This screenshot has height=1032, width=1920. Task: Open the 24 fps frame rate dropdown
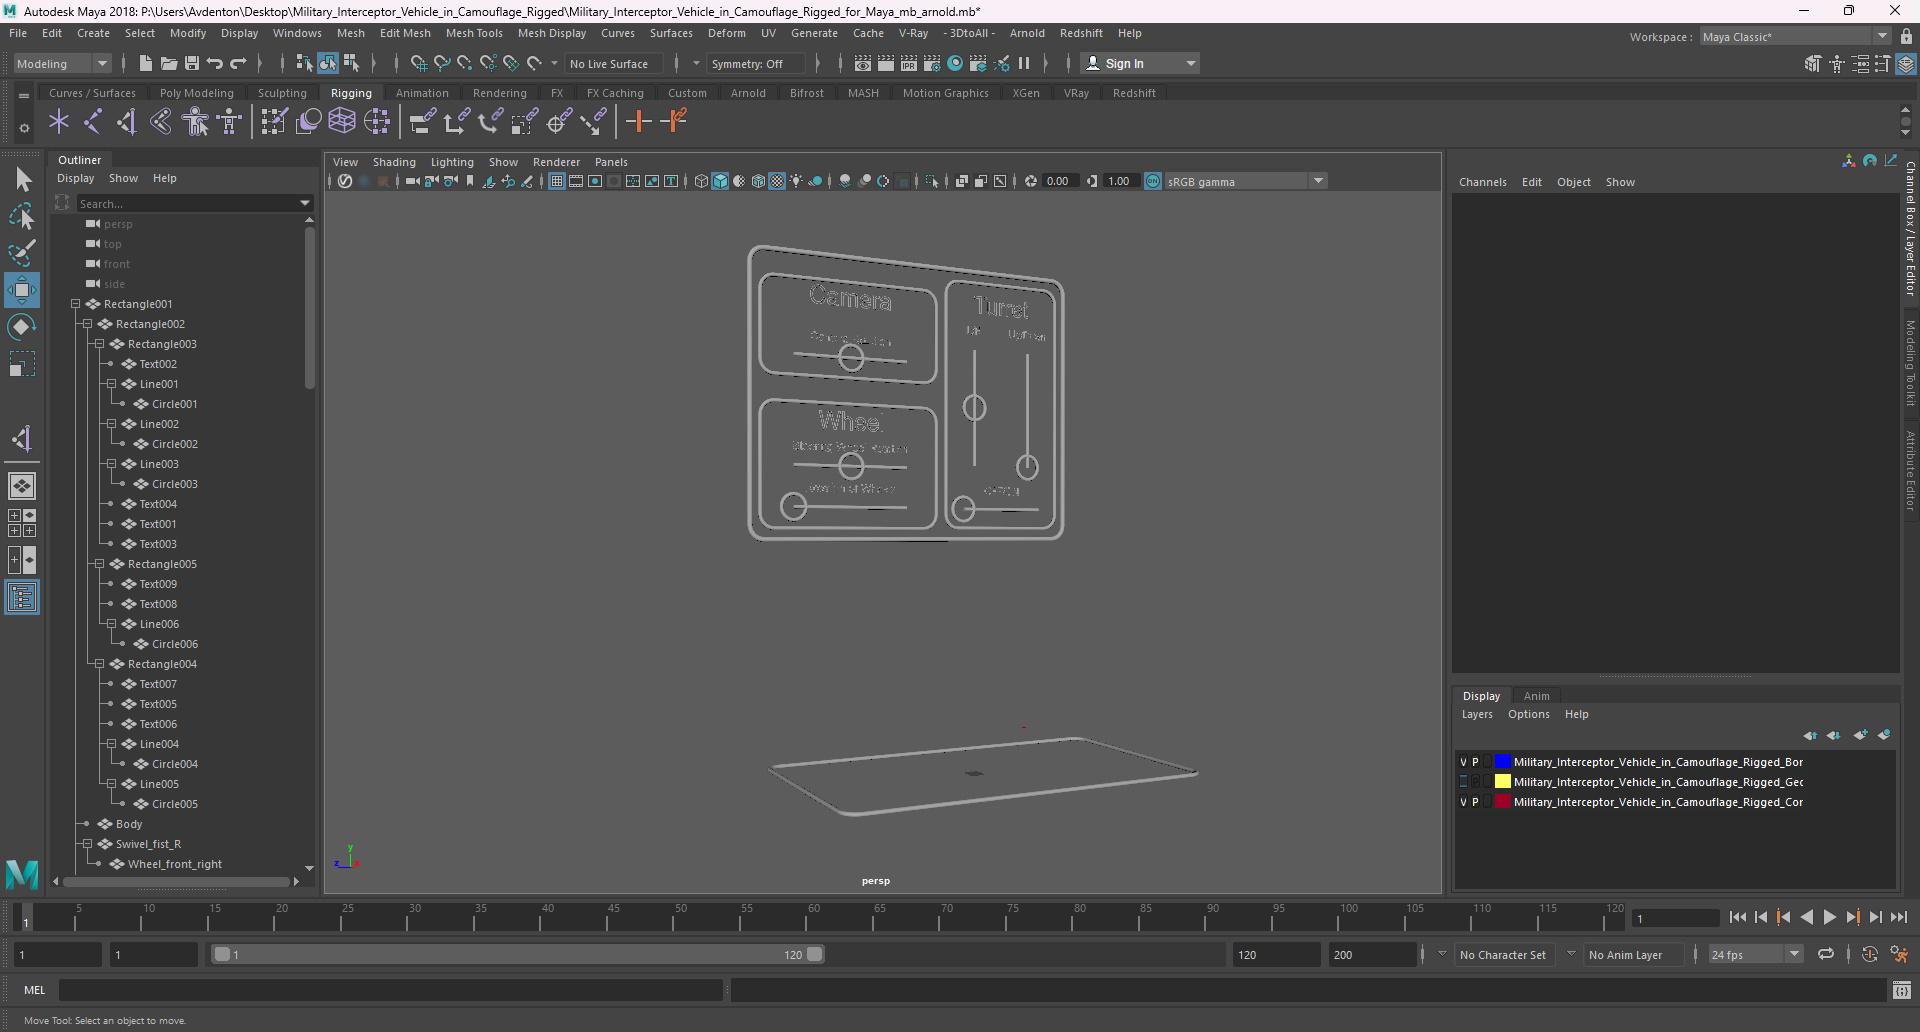tap(1755, 954)
